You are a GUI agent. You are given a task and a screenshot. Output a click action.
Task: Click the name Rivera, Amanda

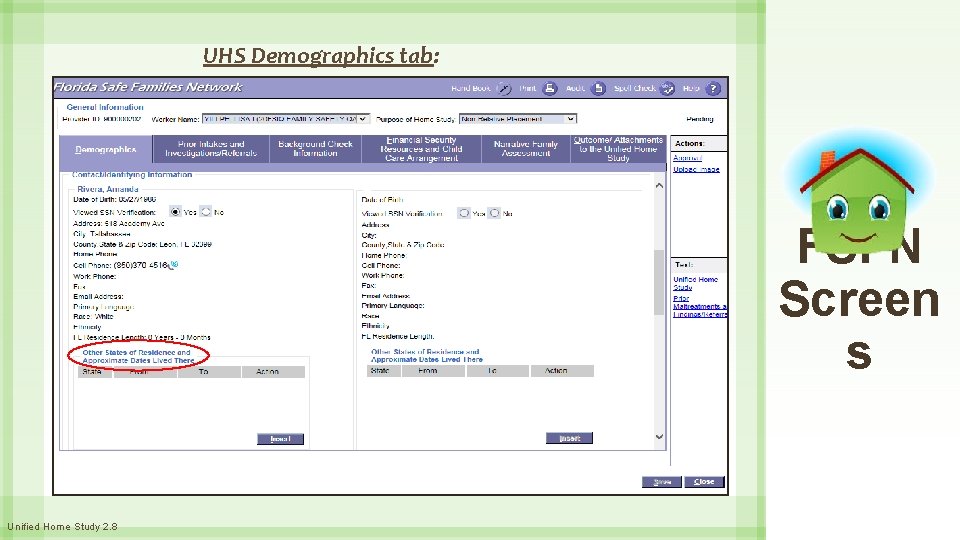point(108,189)
